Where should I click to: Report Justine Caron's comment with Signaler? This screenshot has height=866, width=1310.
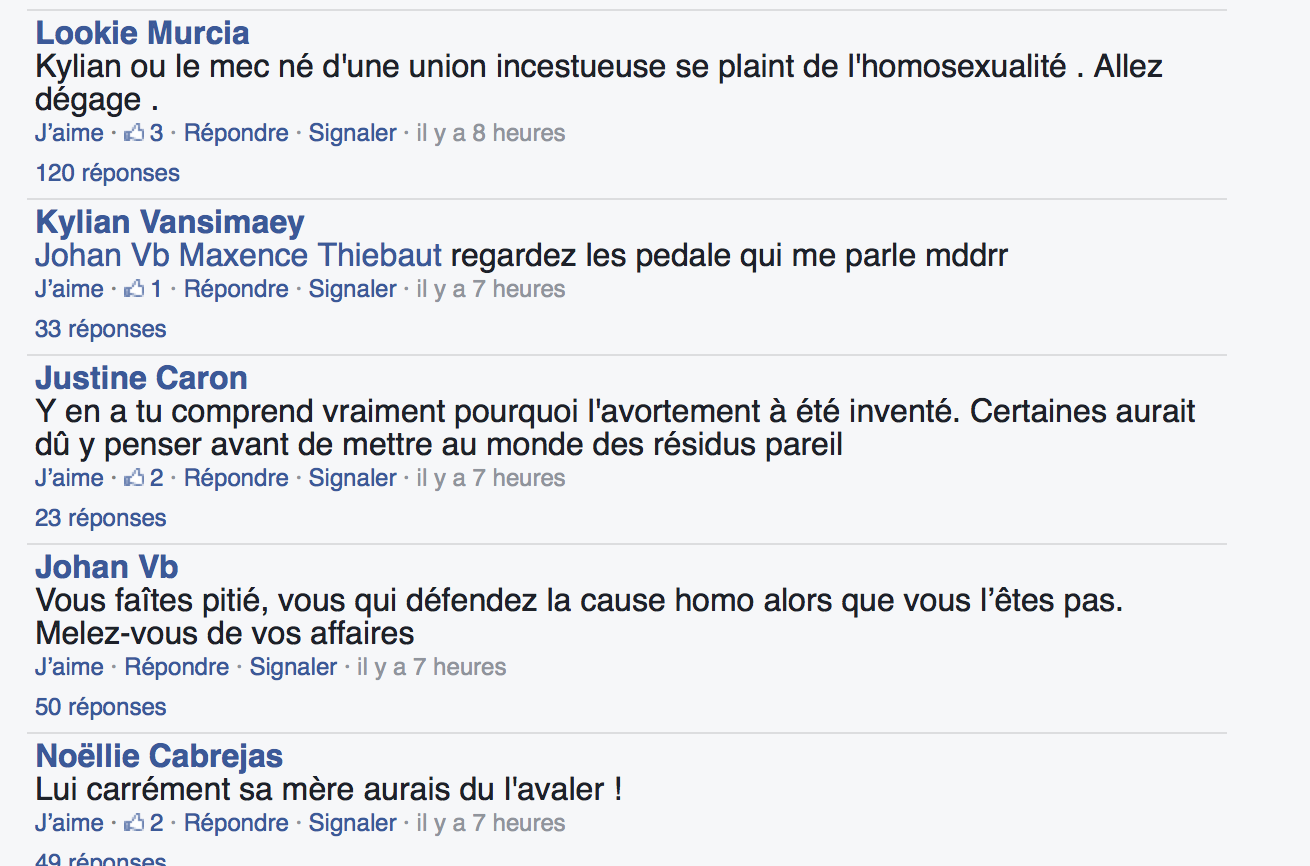coord(352,478)
